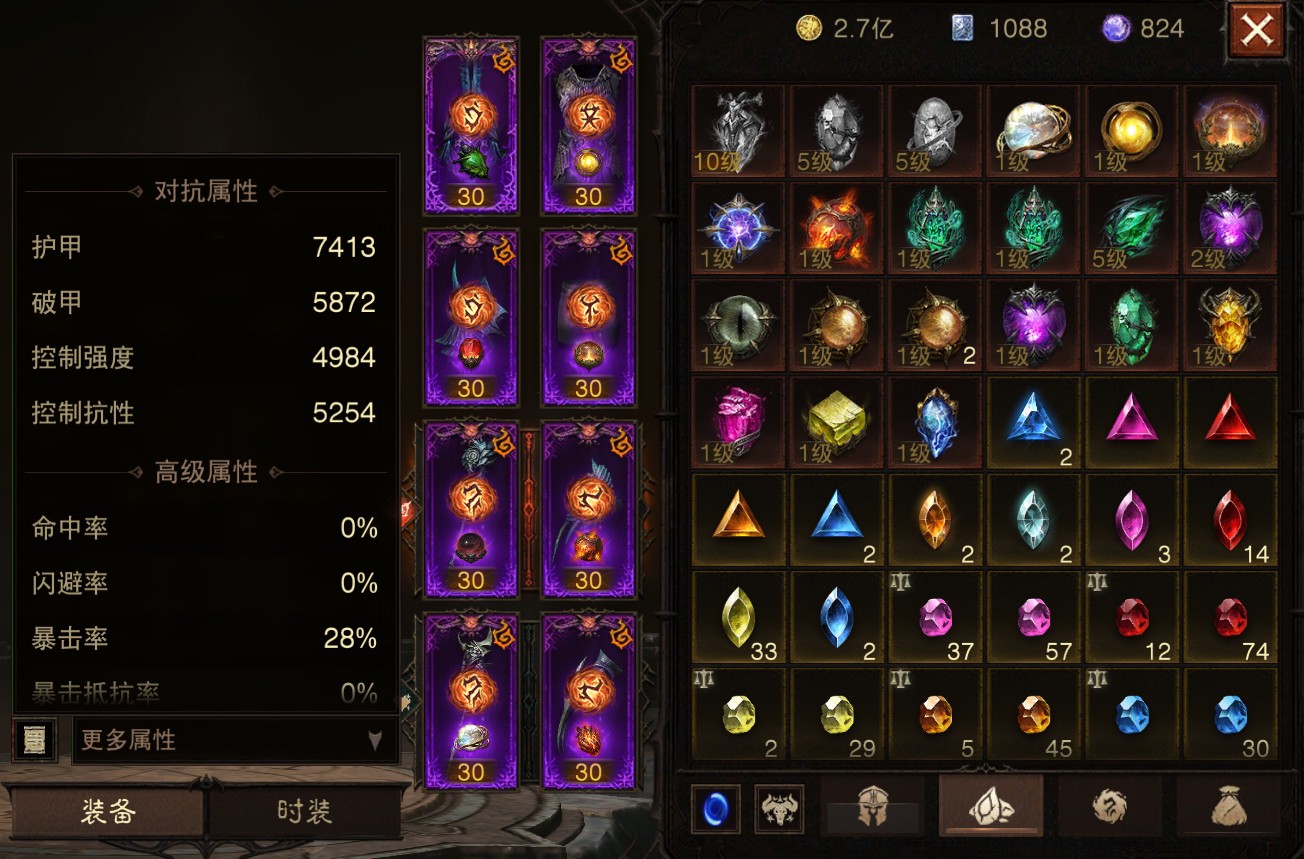Switch to the gems inventory tab
Image resolution: width=1304 pixels, height=859 pixels.
click(x=991, y=806)
